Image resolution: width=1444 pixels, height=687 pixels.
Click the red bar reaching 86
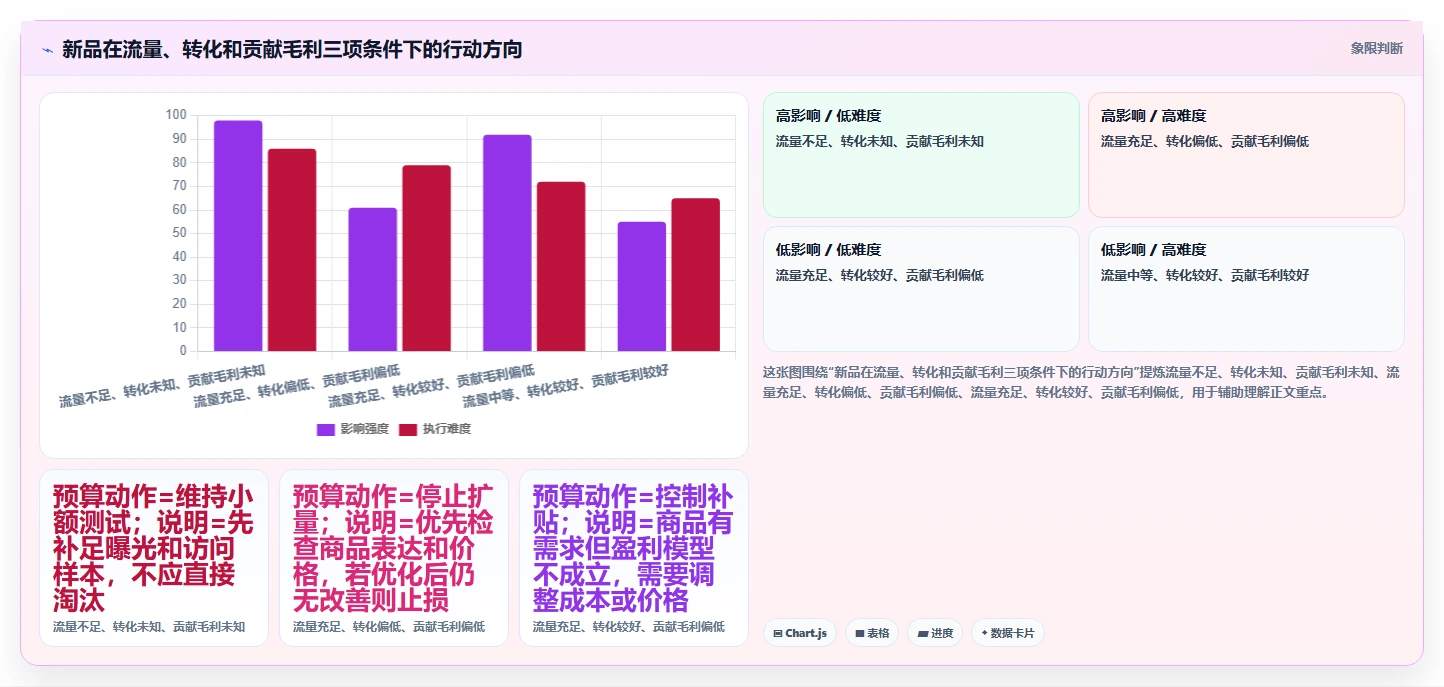292,250
